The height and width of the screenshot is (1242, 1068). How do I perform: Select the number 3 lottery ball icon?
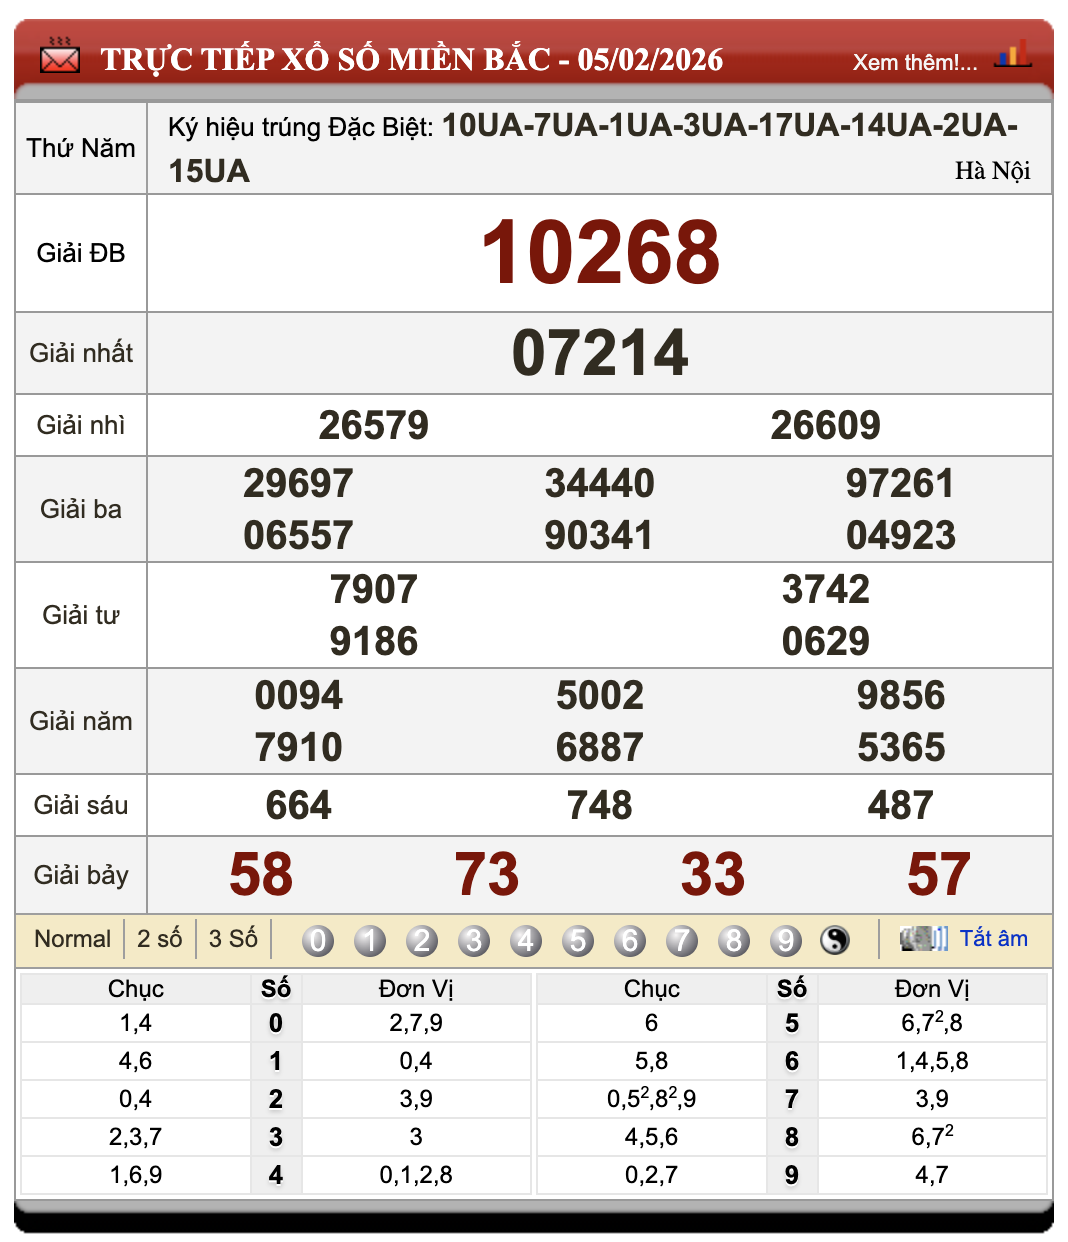(x=474, y=940)
